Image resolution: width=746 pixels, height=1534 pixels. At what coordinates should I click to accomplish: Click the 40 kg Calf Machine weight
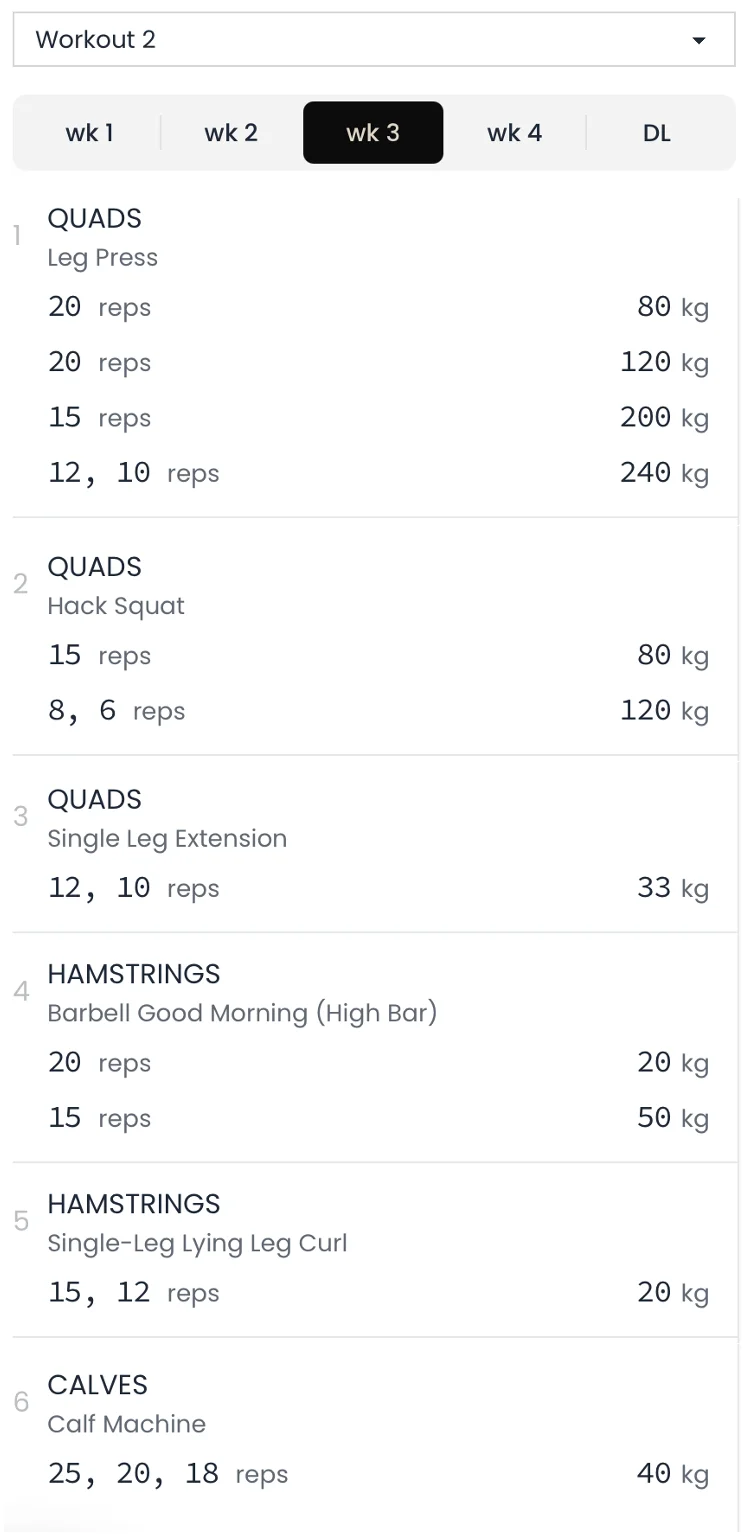point(672,1474)
